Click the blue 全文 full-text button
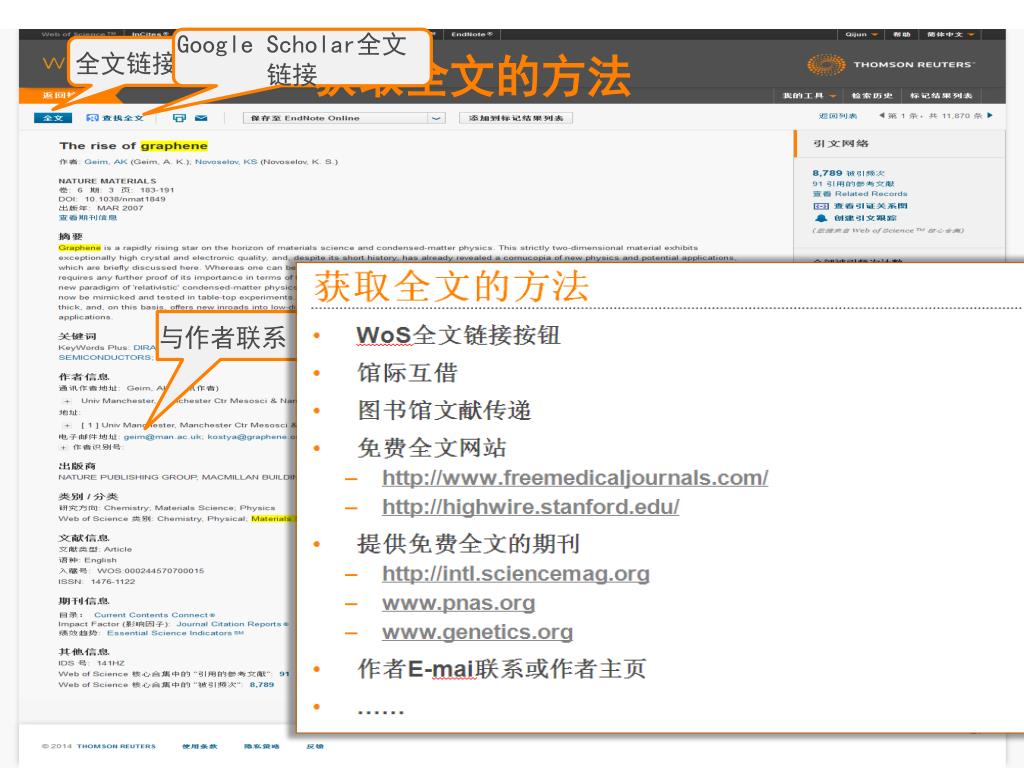 tap(52, 118)
